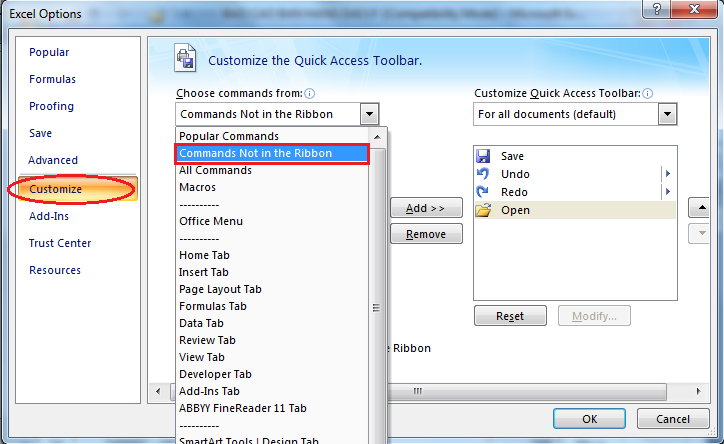Viewport: 724px width, 444px height.
Task: Select Add-Ins Tab in the list
Action: point(272,391)
